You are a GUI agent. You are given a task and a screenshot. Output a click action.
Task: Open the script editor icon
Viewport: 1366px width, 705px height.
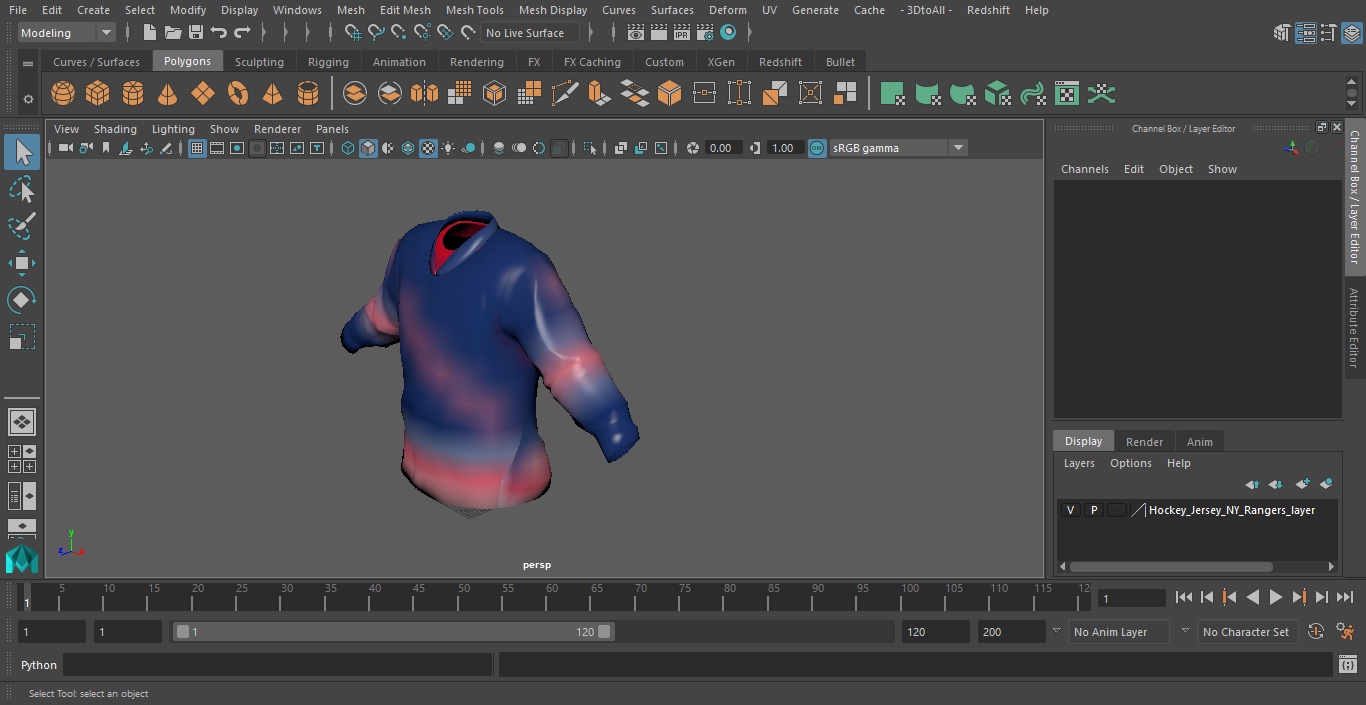click(1348, 665)
